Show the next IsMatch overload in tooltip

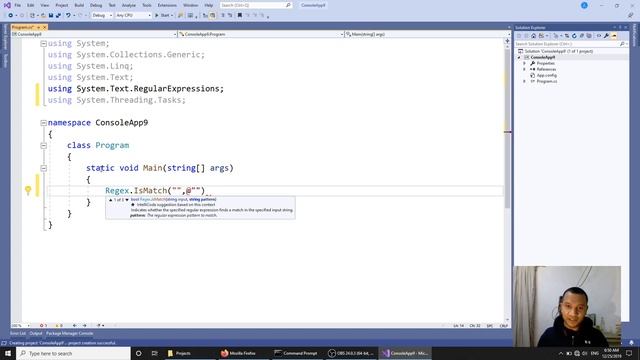pyautogui.click(x=127, y=200)
